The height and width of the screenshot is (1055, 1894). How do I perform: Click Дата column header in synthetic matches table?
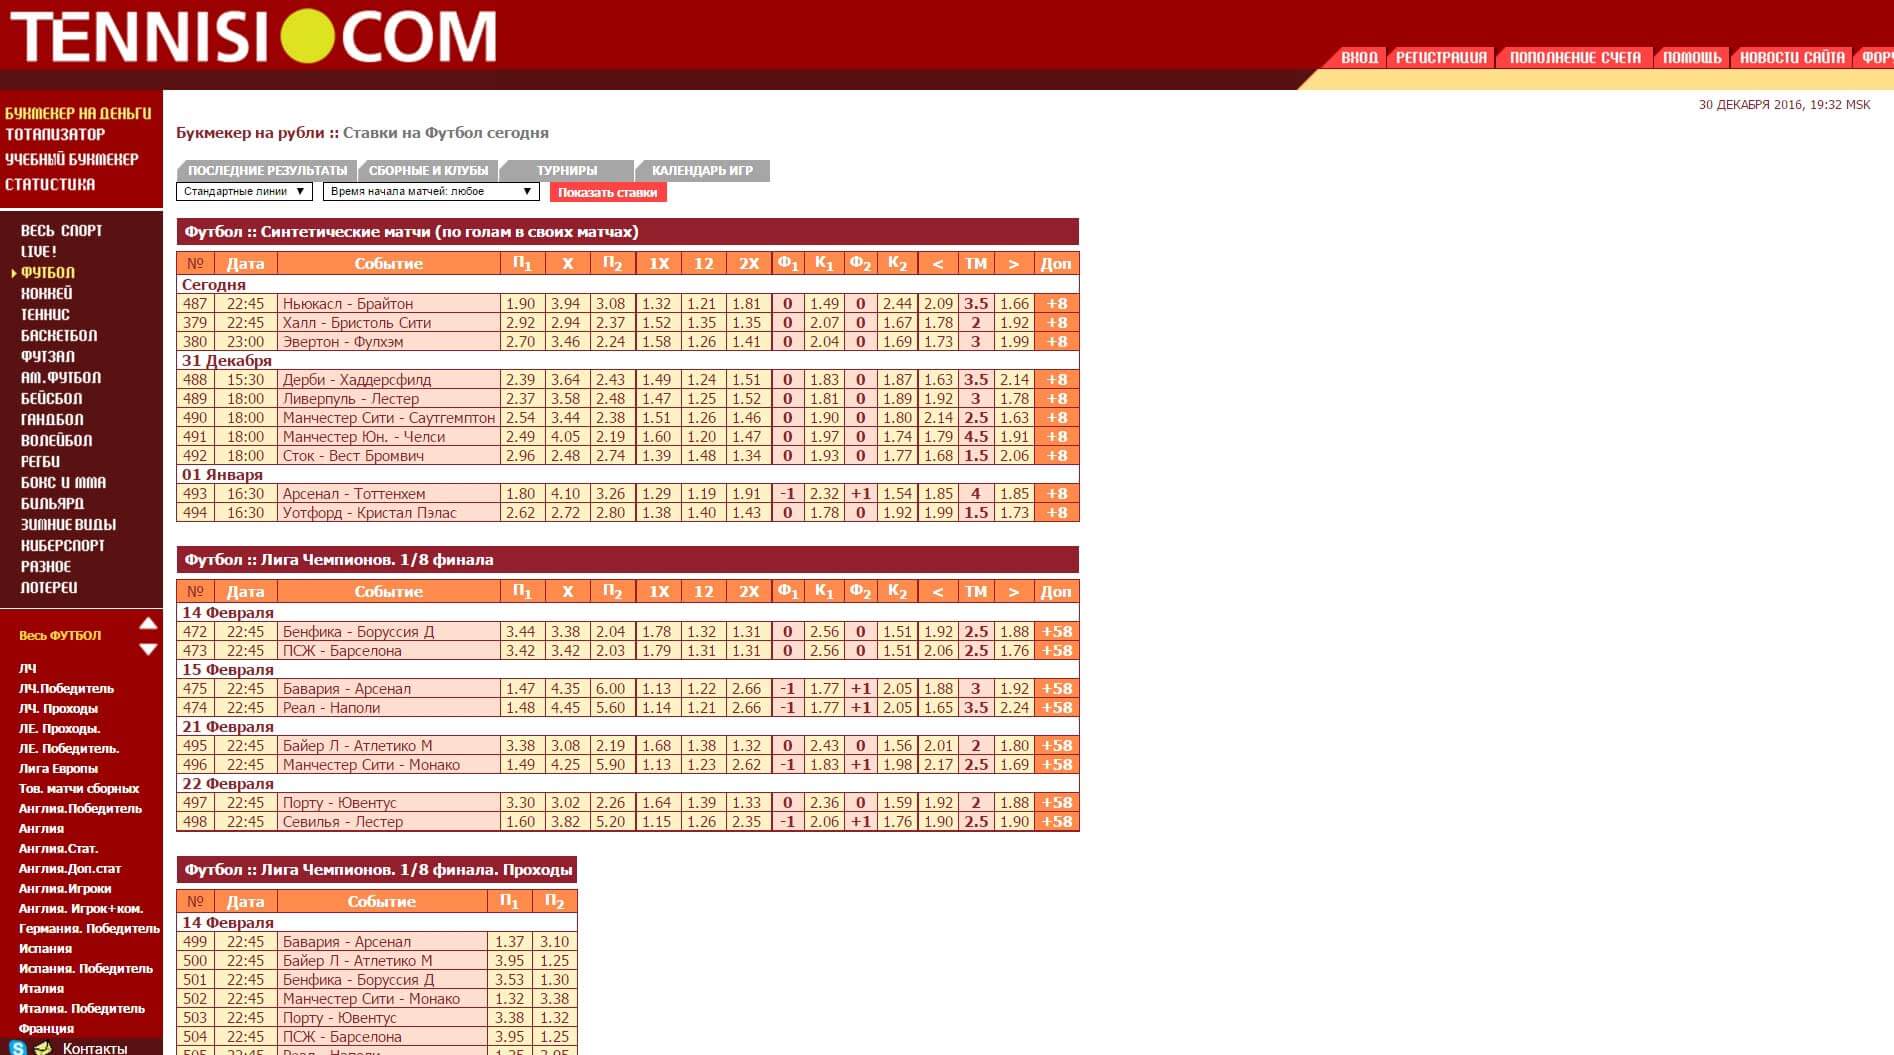(245, 263)
